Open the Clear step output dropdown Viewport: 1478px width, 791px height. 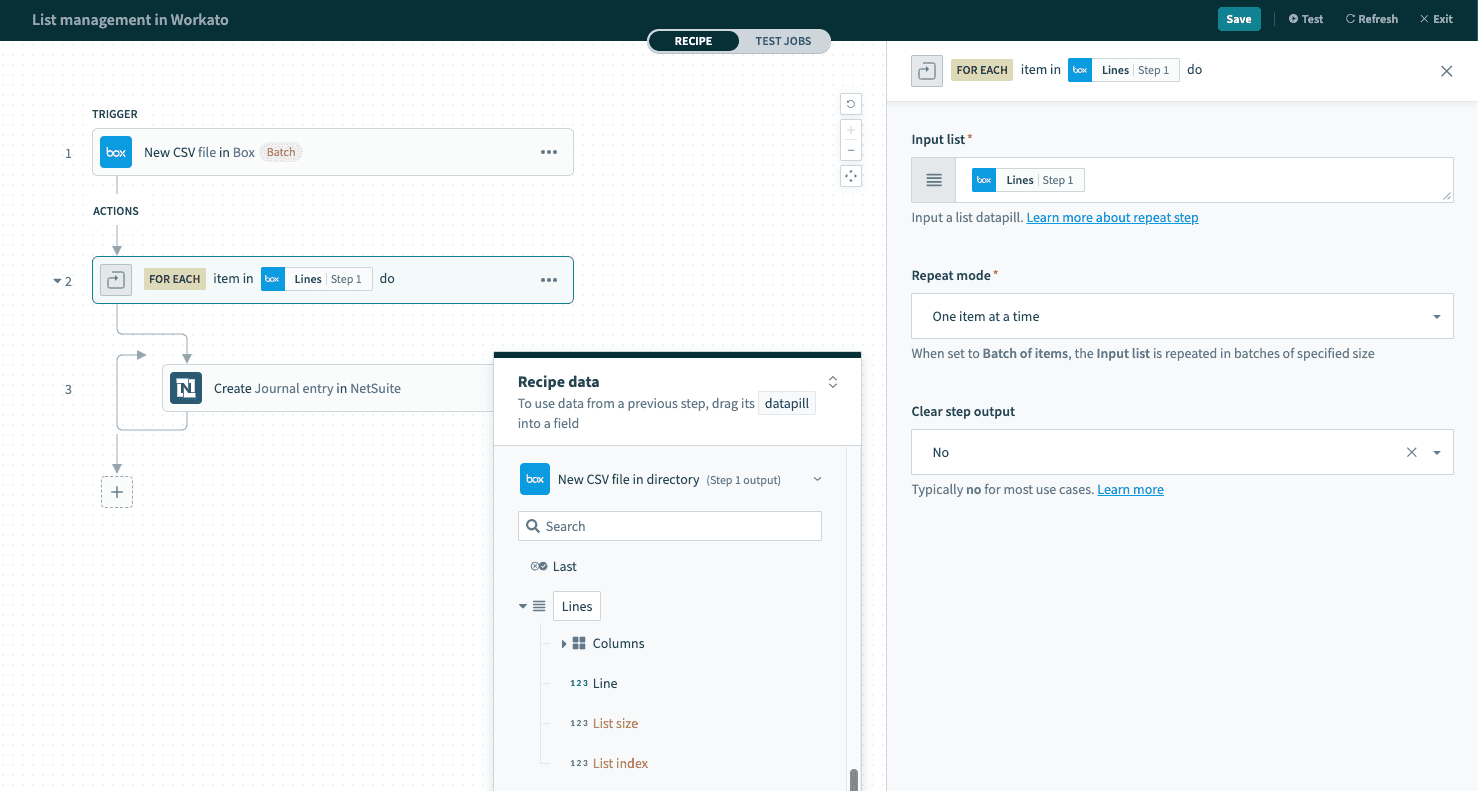tap(1437, 452)
